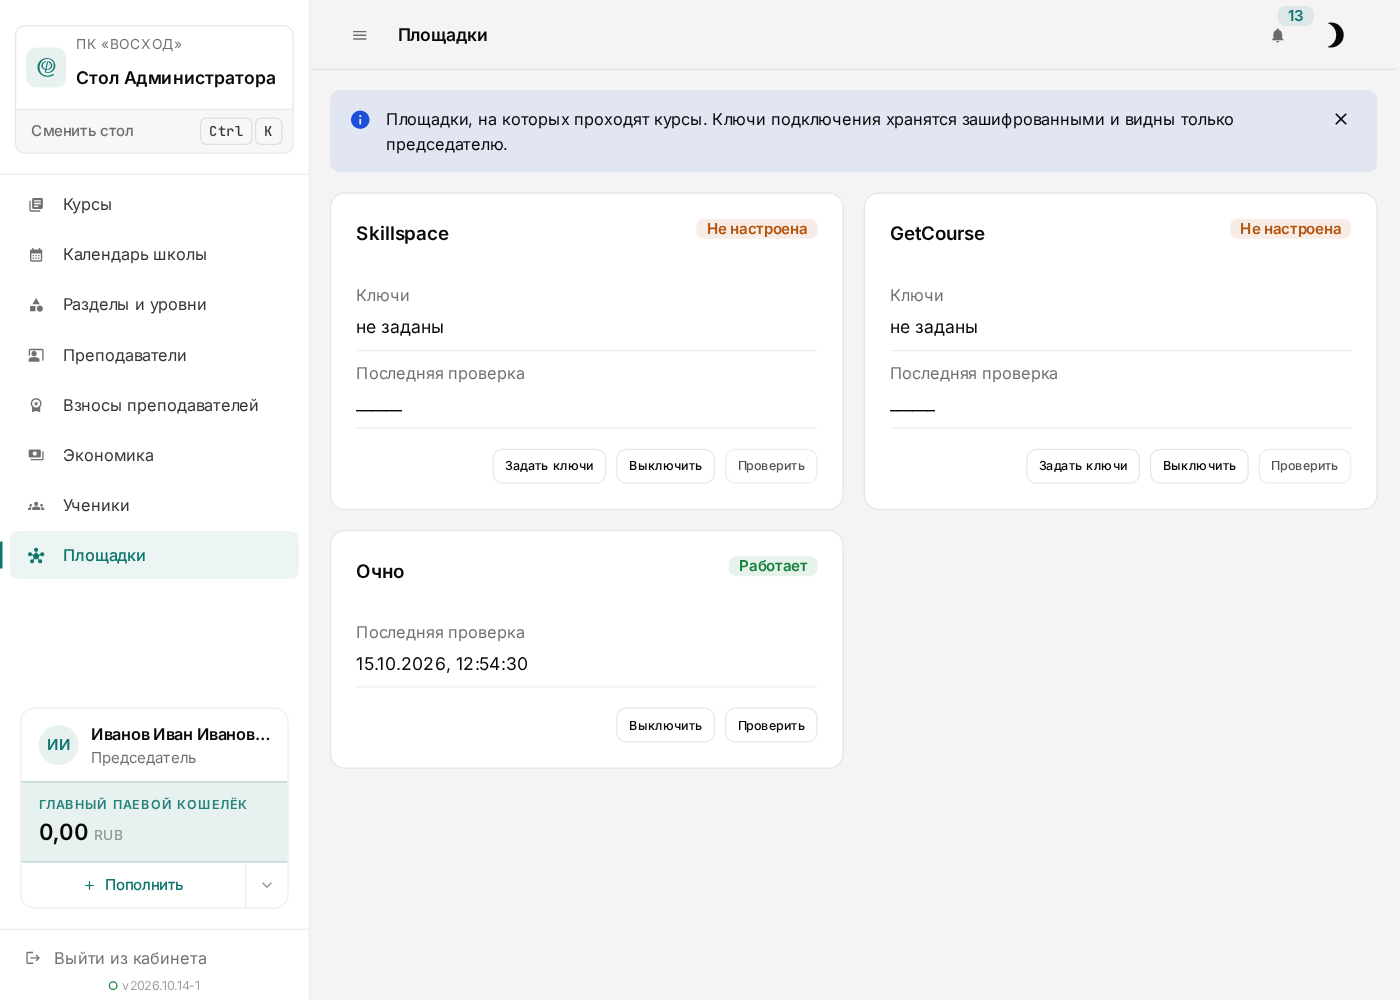Click the Площадки hub icon in sidebar
Viewport: 1400px width, 1000px height.
coord(36,555)
